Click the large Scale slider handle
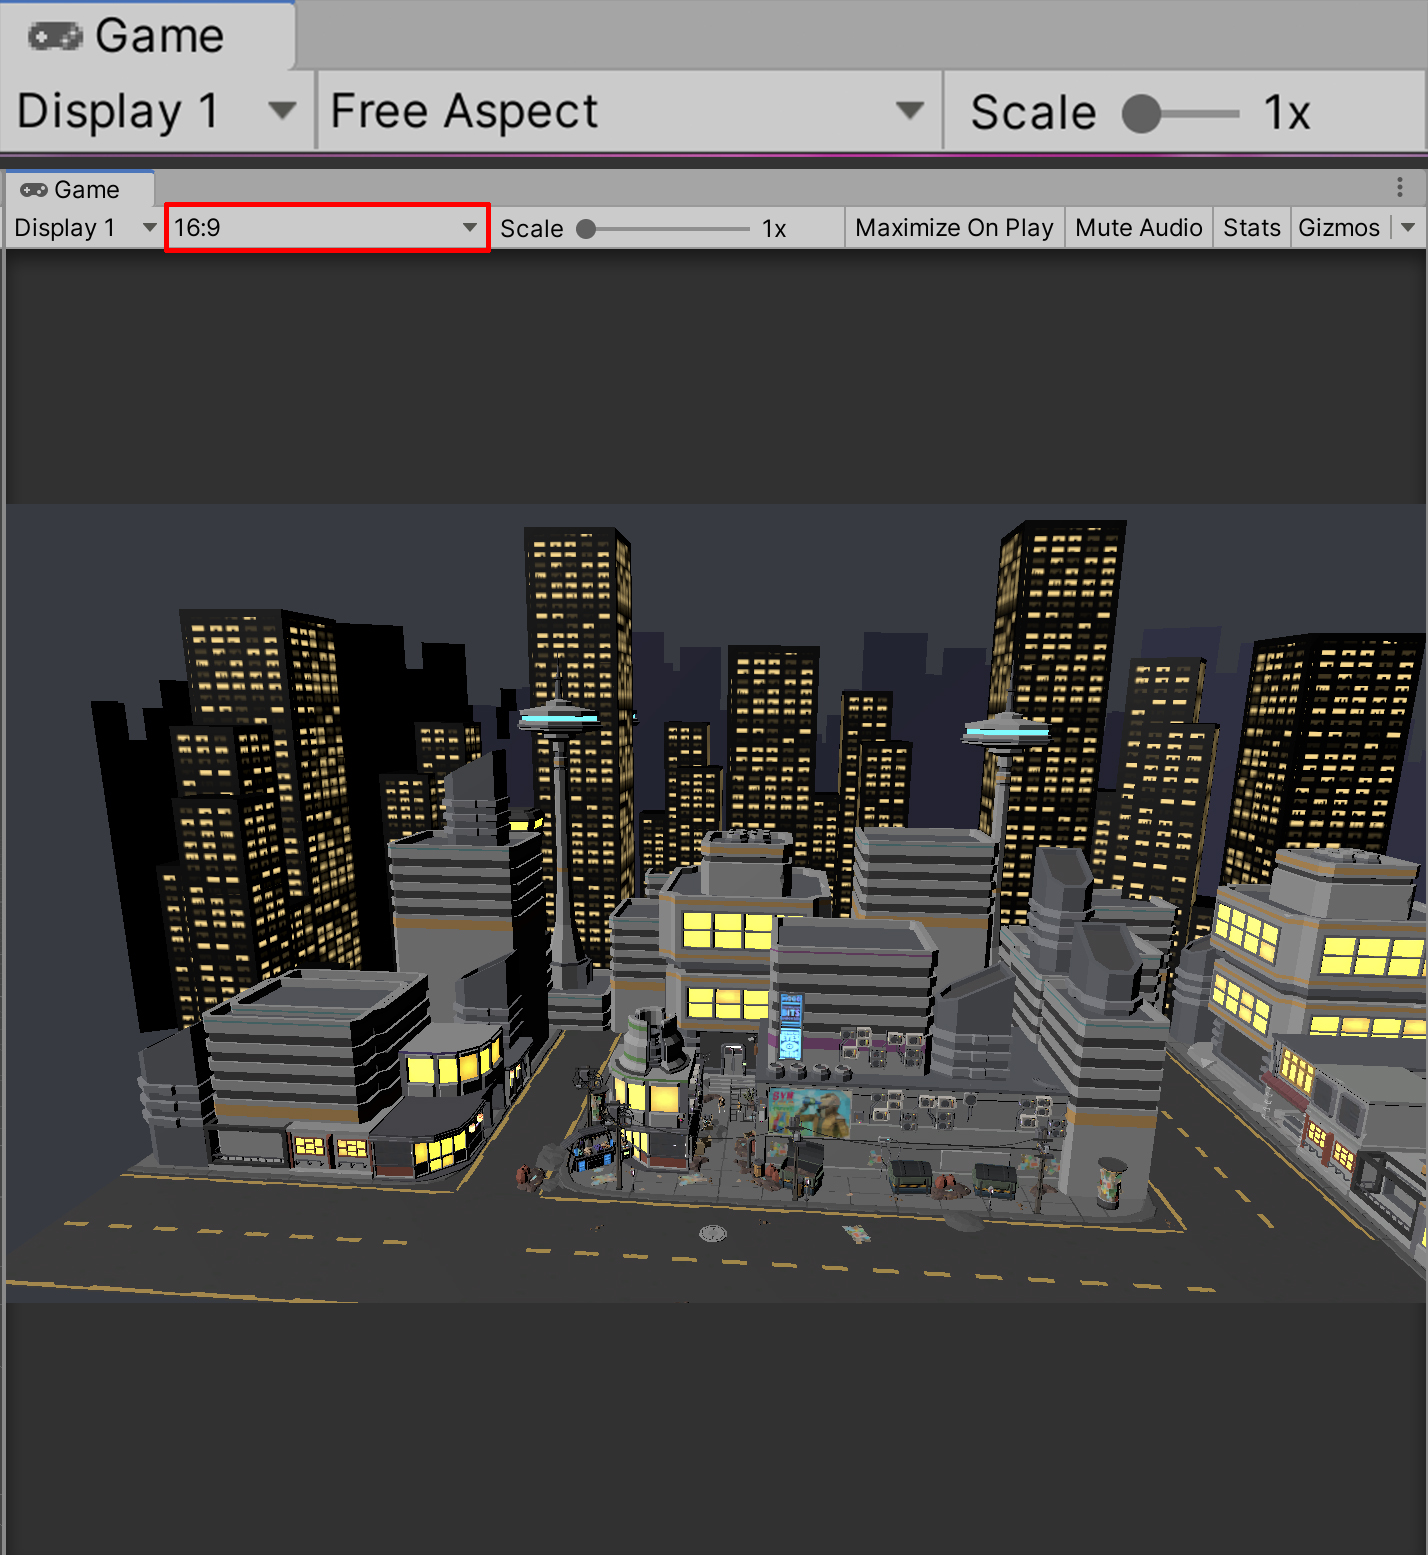This screenshot has width=1428, height=1555. click(1141, 114)
